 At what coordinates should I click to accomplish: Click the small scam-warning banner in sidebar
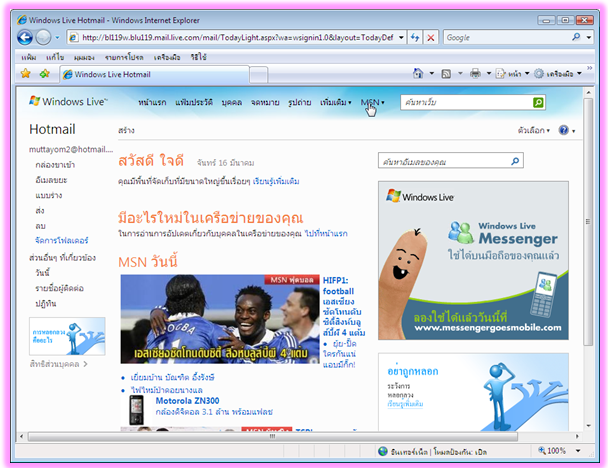pyautogui.click(x=67, y=336)
